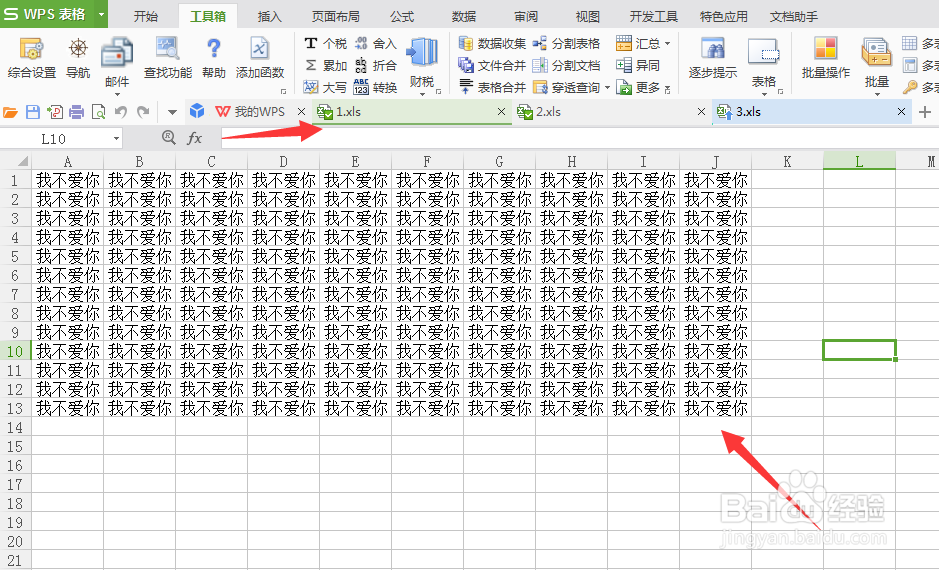Select the 个税 tax tool
The width and height of the screenshot is (939, 570).
point(326,43)
